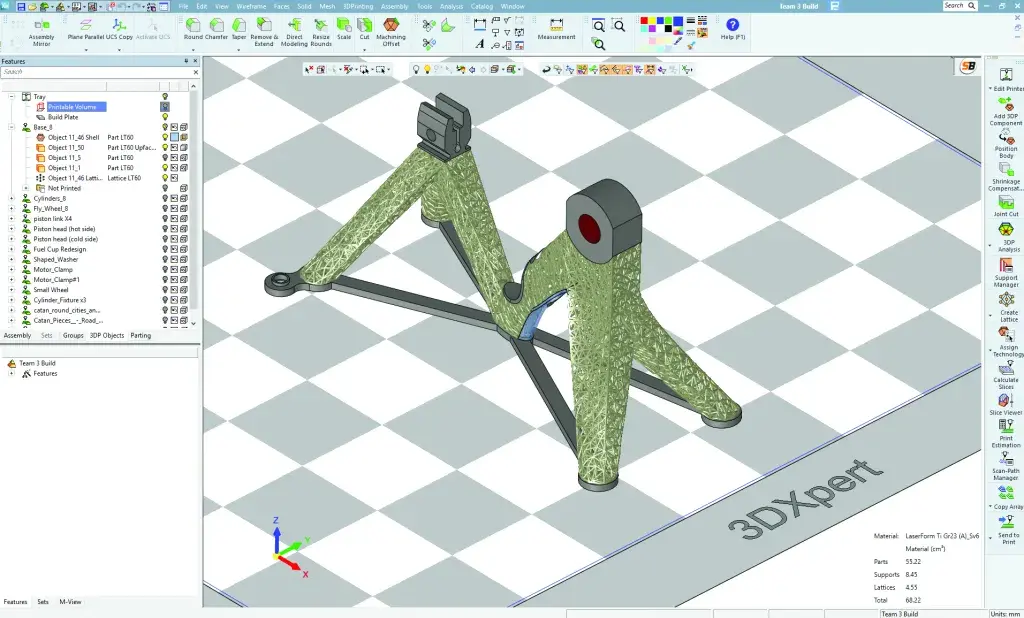Screen dimensions: 1024x618
Task: Collapse the Base_8 tree node
Action: tap(11, 126)
